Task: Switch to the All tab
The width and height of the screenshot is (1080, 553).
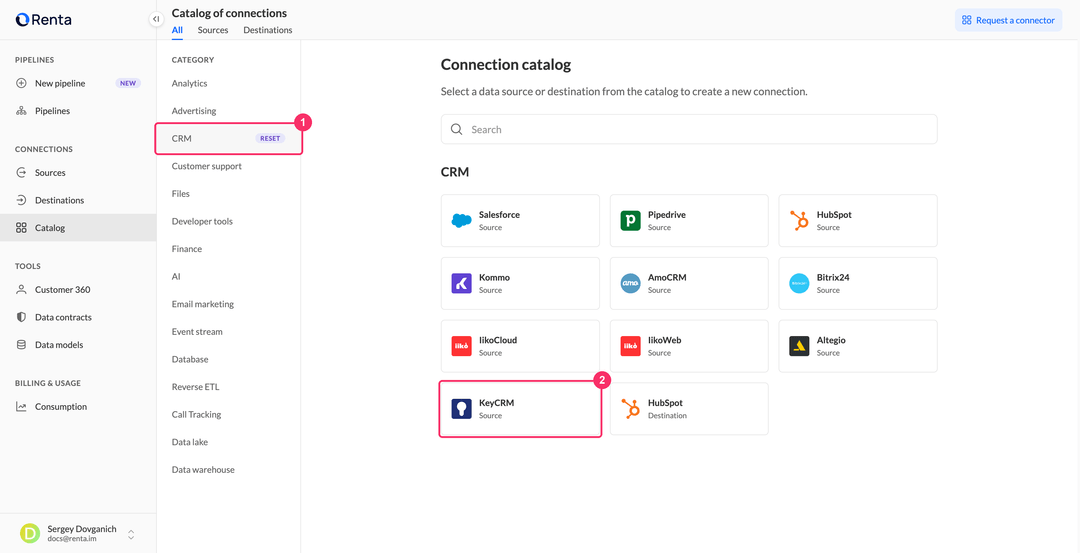Action: tap(177, 30)
